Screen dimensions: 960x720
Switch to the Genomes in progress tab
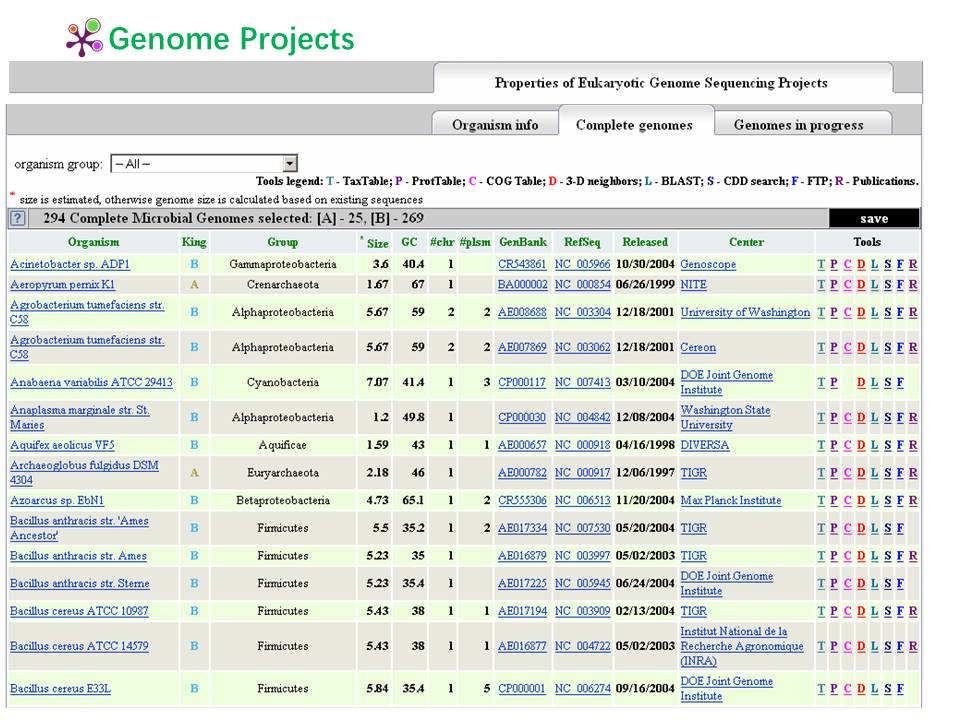[x=798, y=125]
